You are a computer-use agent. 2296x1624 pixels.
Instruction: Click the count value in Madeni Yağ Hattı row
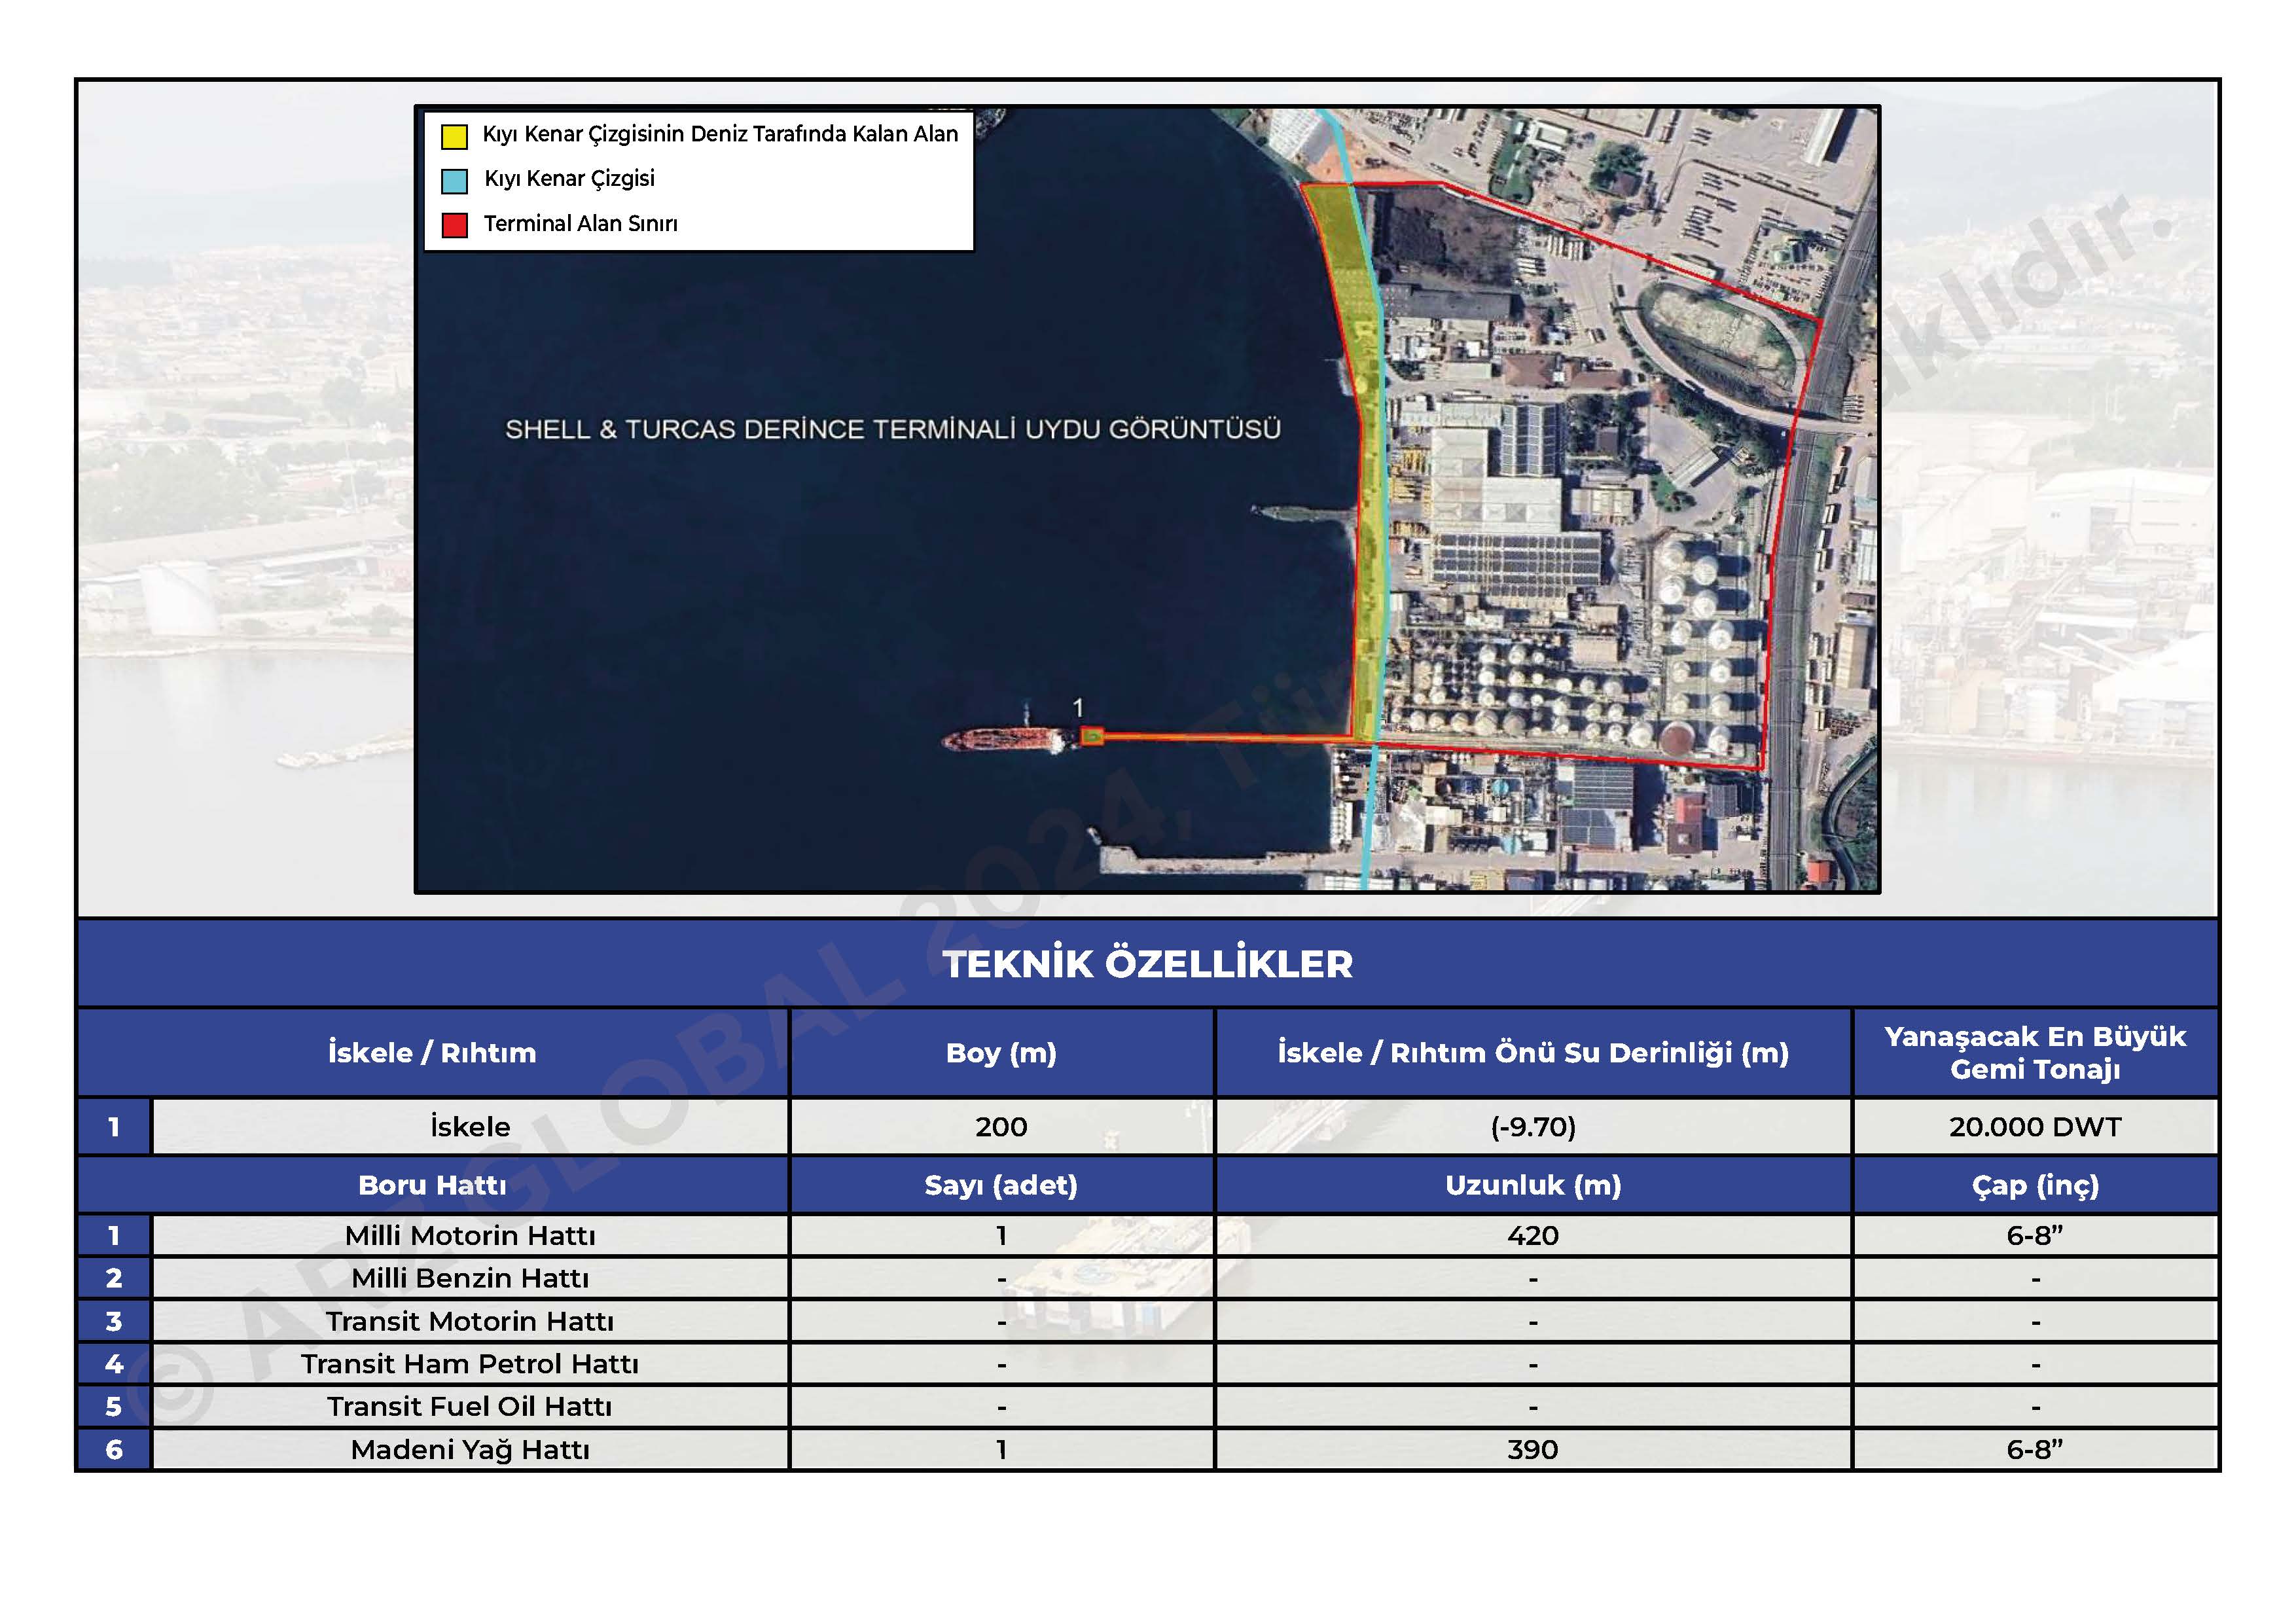tap(1001, 1450)
